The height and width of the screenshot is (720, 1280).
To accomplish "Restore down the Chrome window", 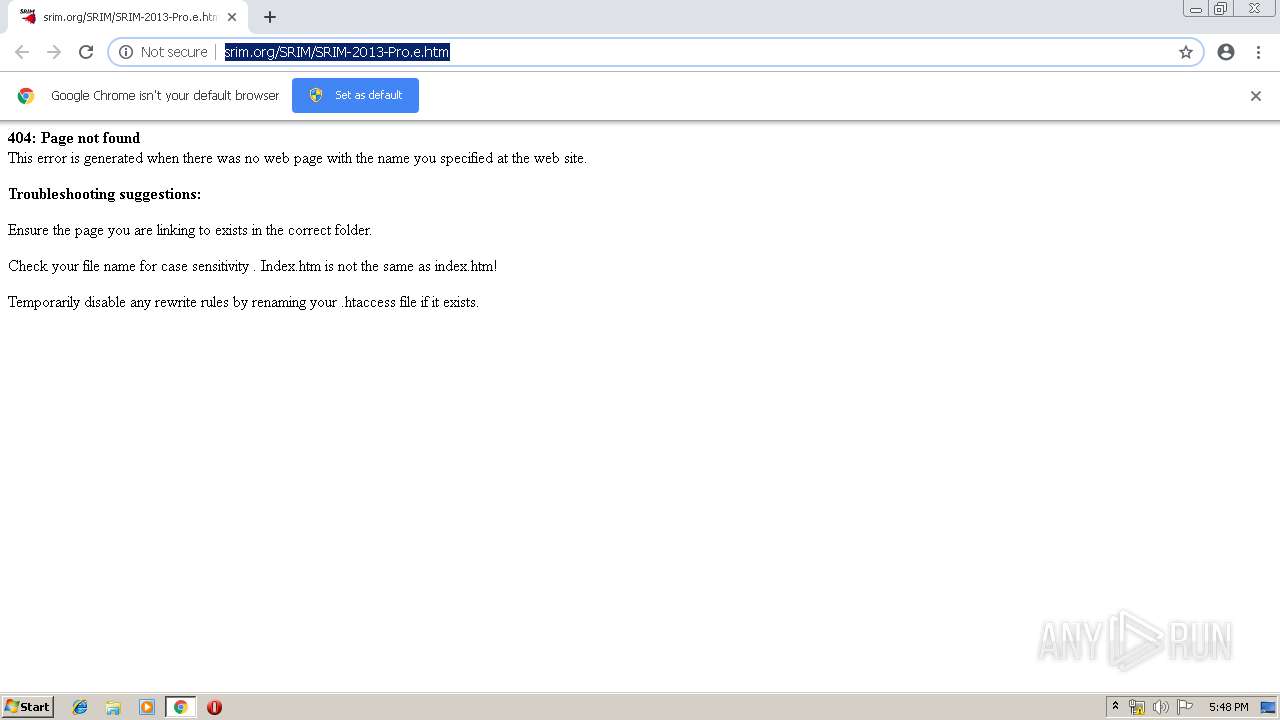I will point(1220,9).
